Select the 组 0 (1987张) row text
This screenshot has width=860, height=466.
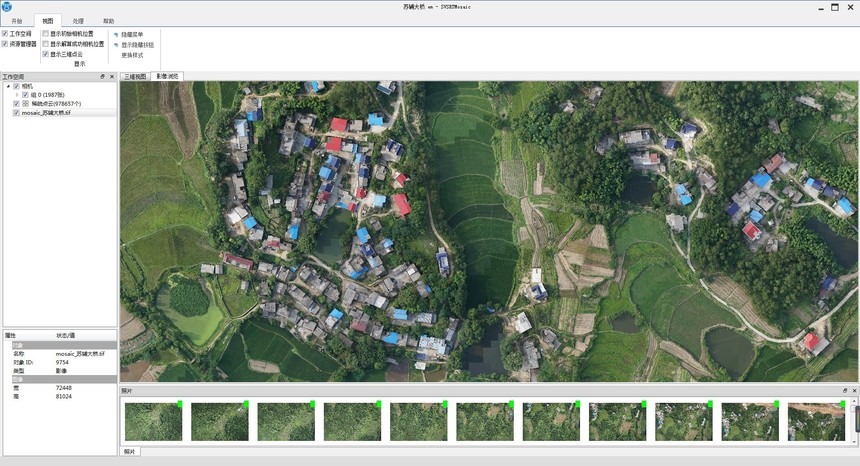tap(48, 95)
